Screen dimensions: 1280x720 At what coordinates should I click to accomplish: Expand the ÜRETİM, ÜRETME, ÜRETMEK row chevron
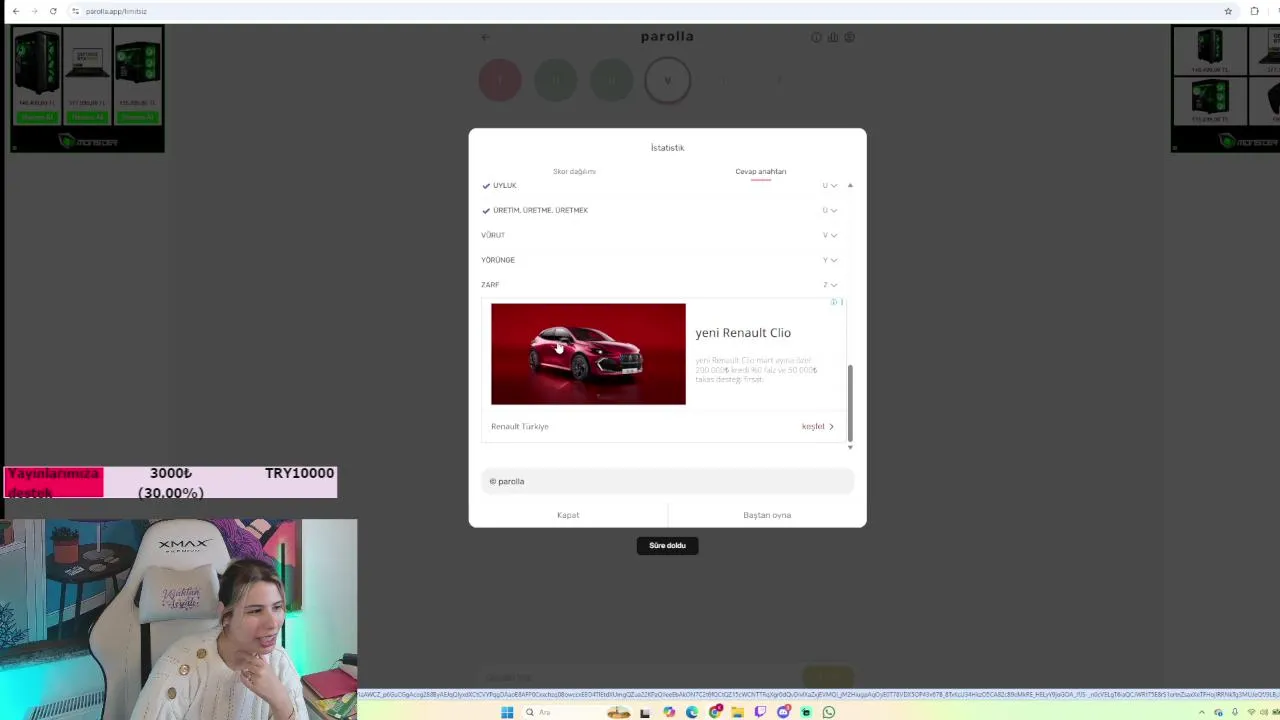834,210
